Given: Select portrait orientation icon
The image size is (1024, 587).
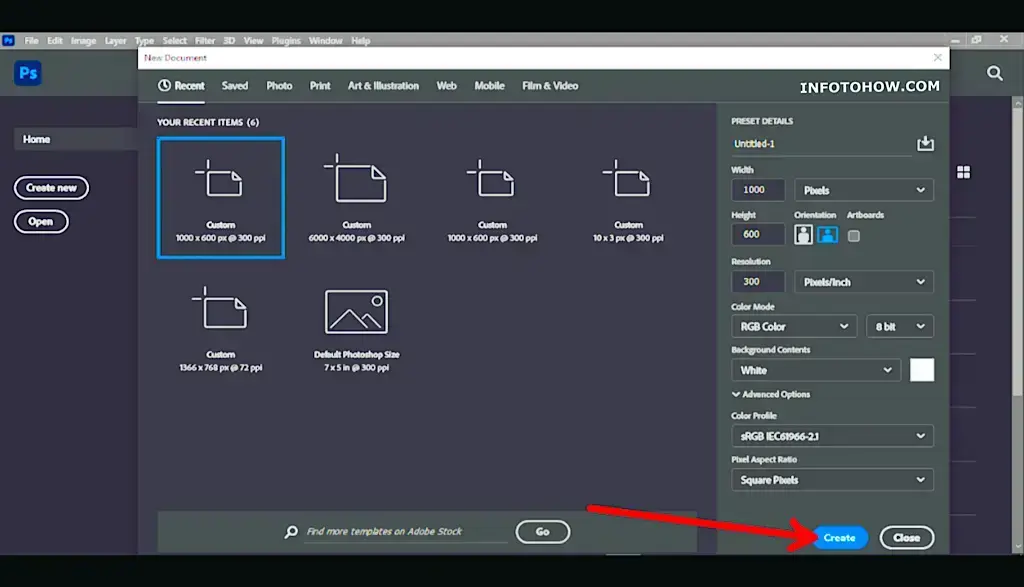Looking at the screenshot, I should click(803, 234).
